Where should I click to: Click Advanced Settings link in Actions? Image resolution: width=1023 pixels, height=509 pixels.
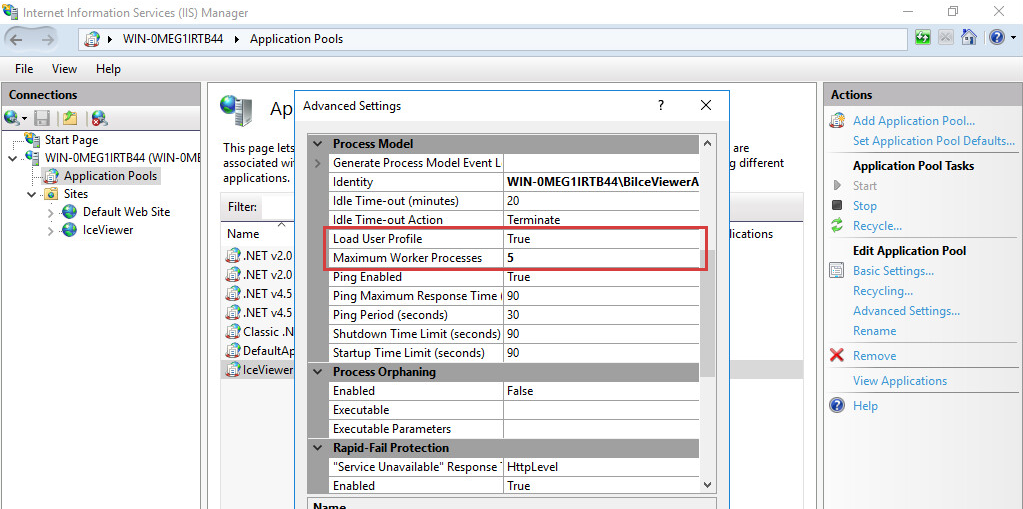point(906,311)
